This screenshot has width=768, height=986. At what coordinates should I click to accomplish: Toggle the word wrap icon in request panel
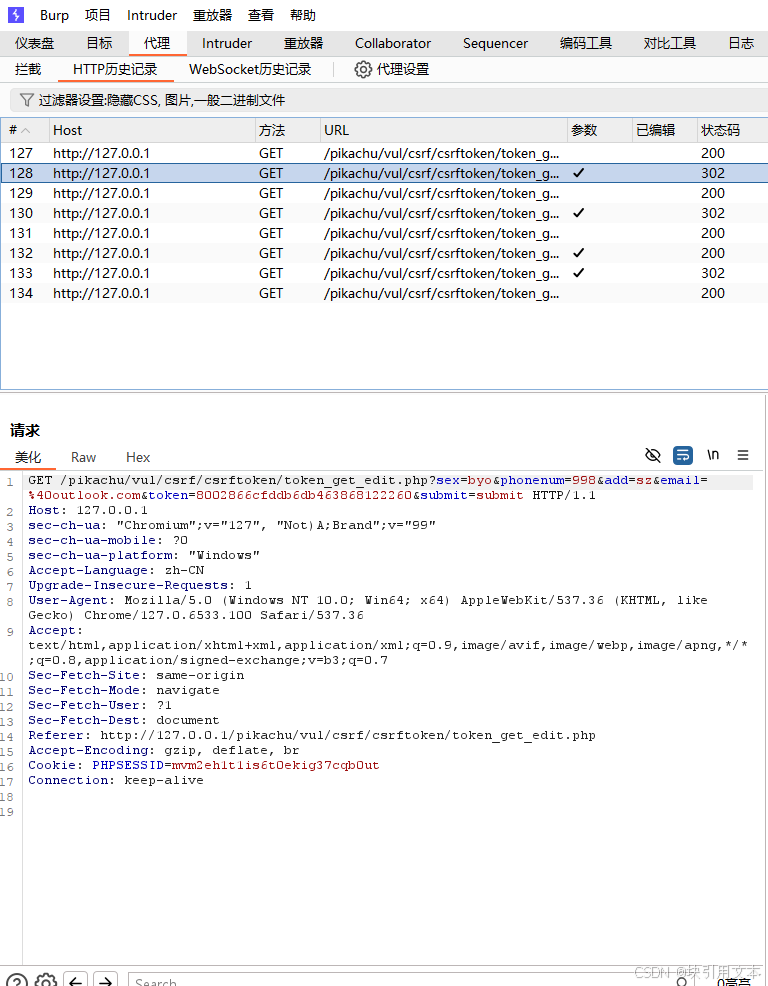click(682, 455)
